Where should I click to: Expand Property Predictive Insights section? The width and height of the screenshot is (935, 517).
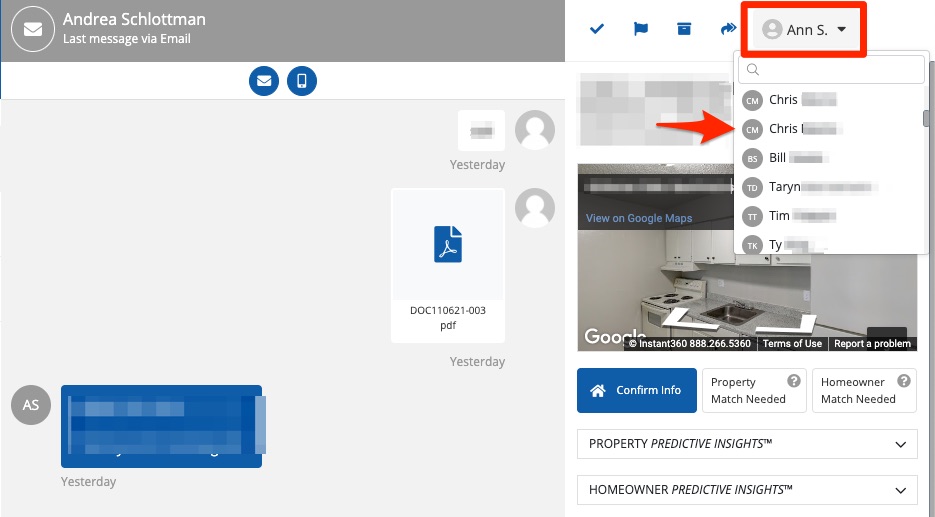(x=747, y=444)
